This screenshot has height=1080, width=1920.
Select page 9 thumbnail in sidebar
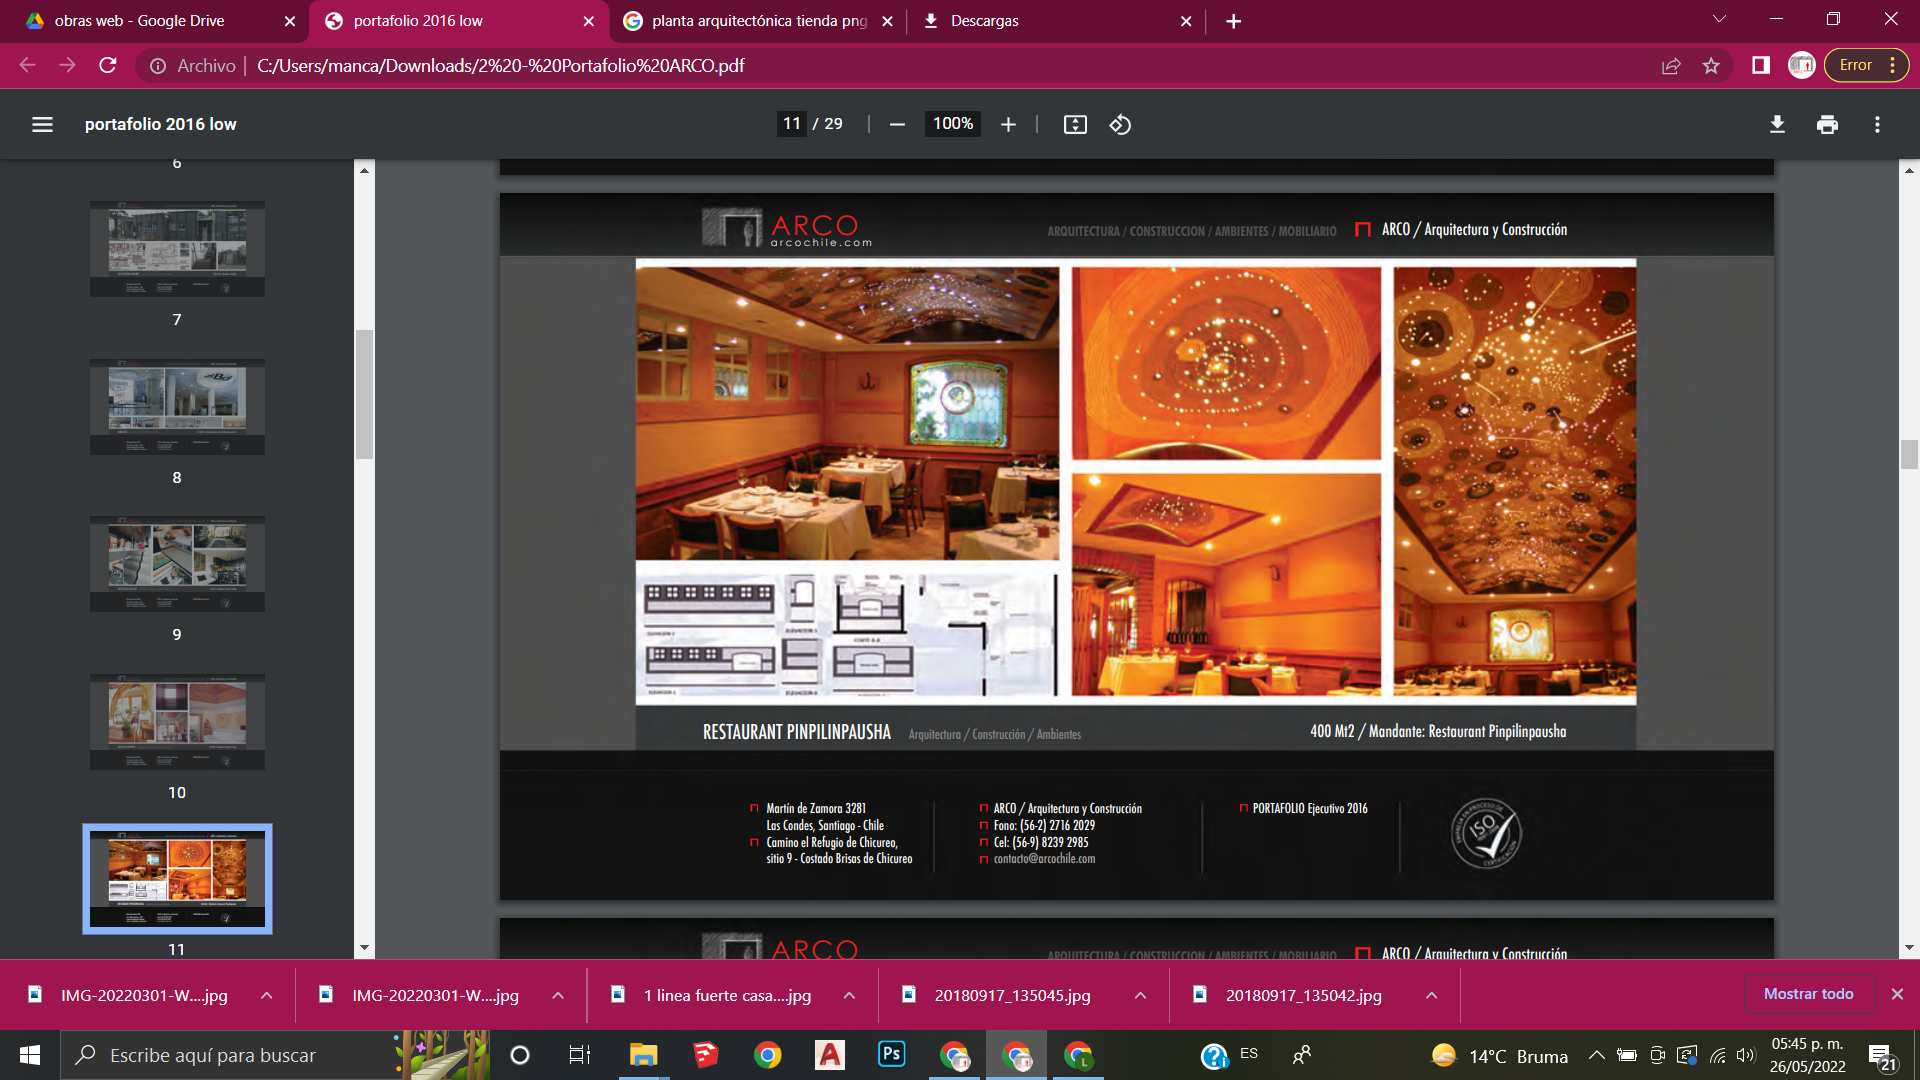177,563
